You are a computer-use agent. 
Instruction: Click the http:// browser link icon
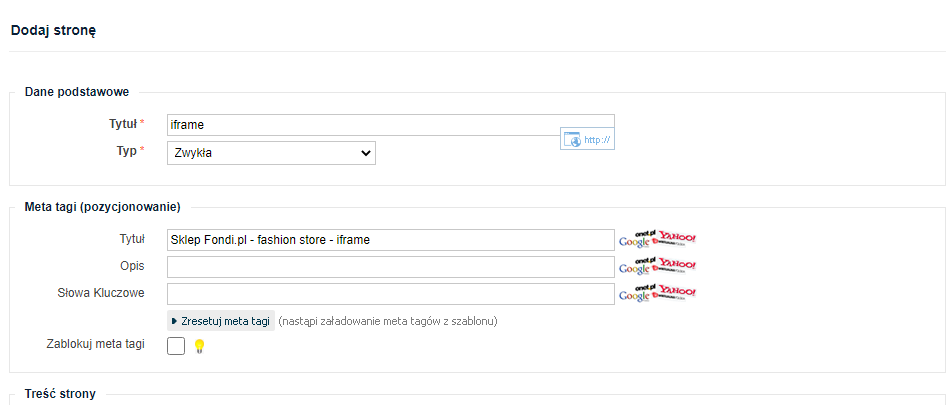click(x=587, y=140)
